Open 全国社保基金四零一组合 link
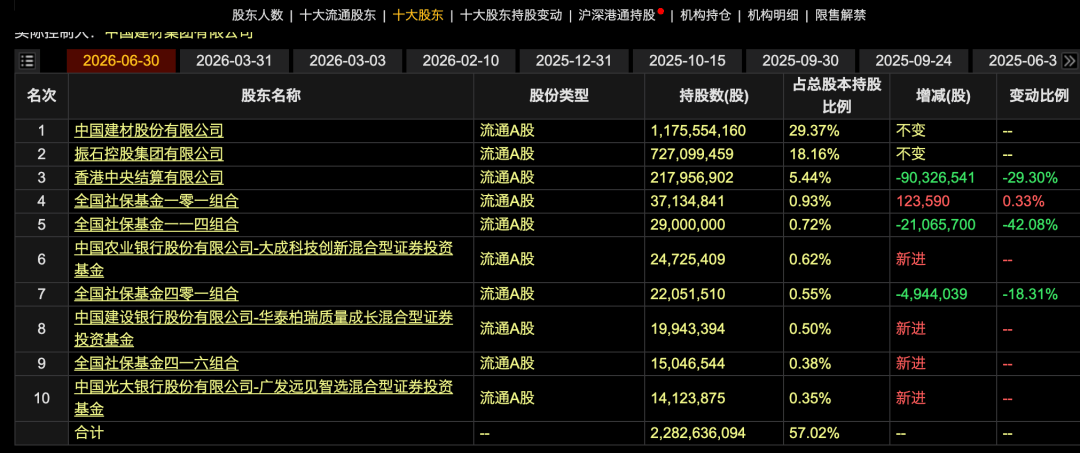 [x=156, y=294]
